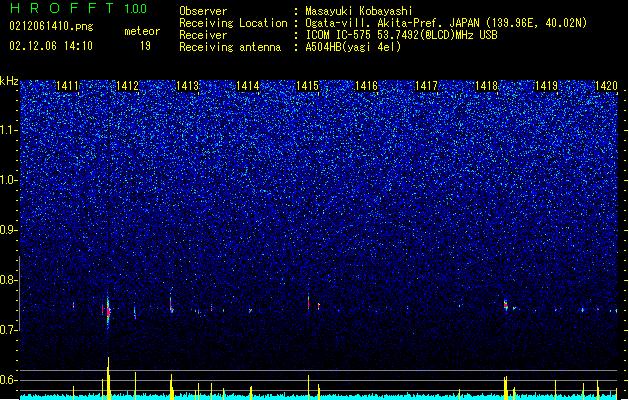The image size is (629, 400).
Task: Click the A504HB(yagi 4el) antenna text
Action: (353, 47)
